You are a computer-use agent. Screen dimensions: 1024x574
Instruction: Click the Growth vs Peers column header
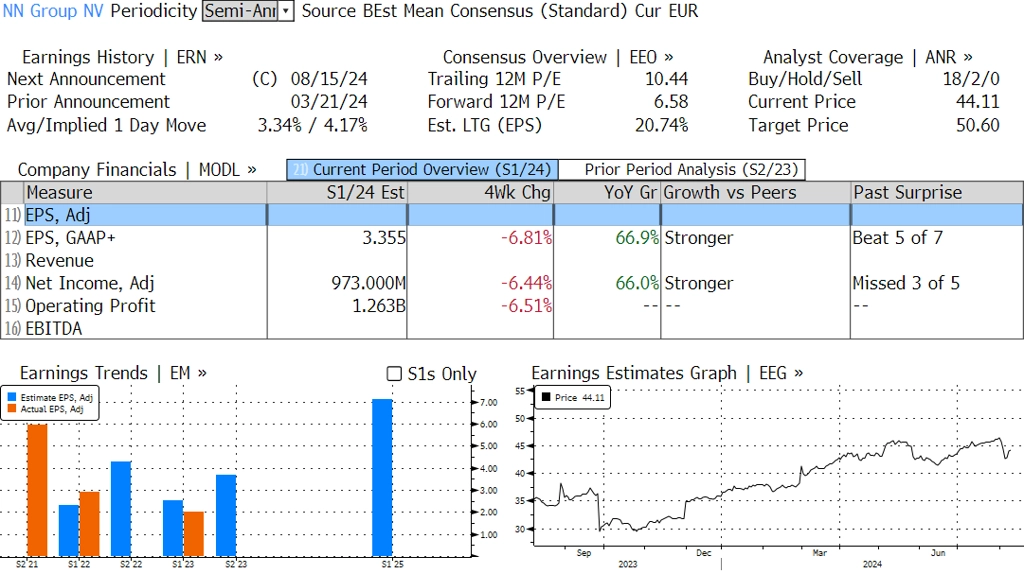(x=756, y=193)
